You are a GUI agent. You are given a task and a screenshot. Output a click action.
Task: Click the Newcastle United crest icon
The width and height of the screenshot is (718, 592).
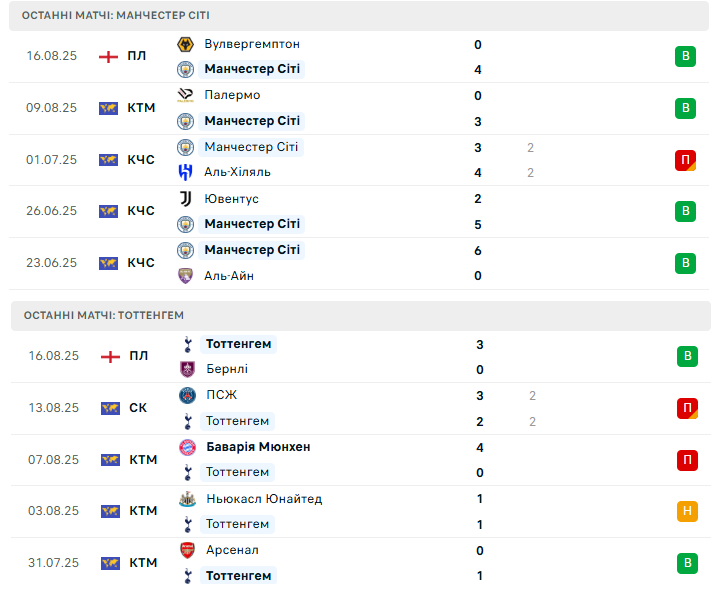coord(186,499)
